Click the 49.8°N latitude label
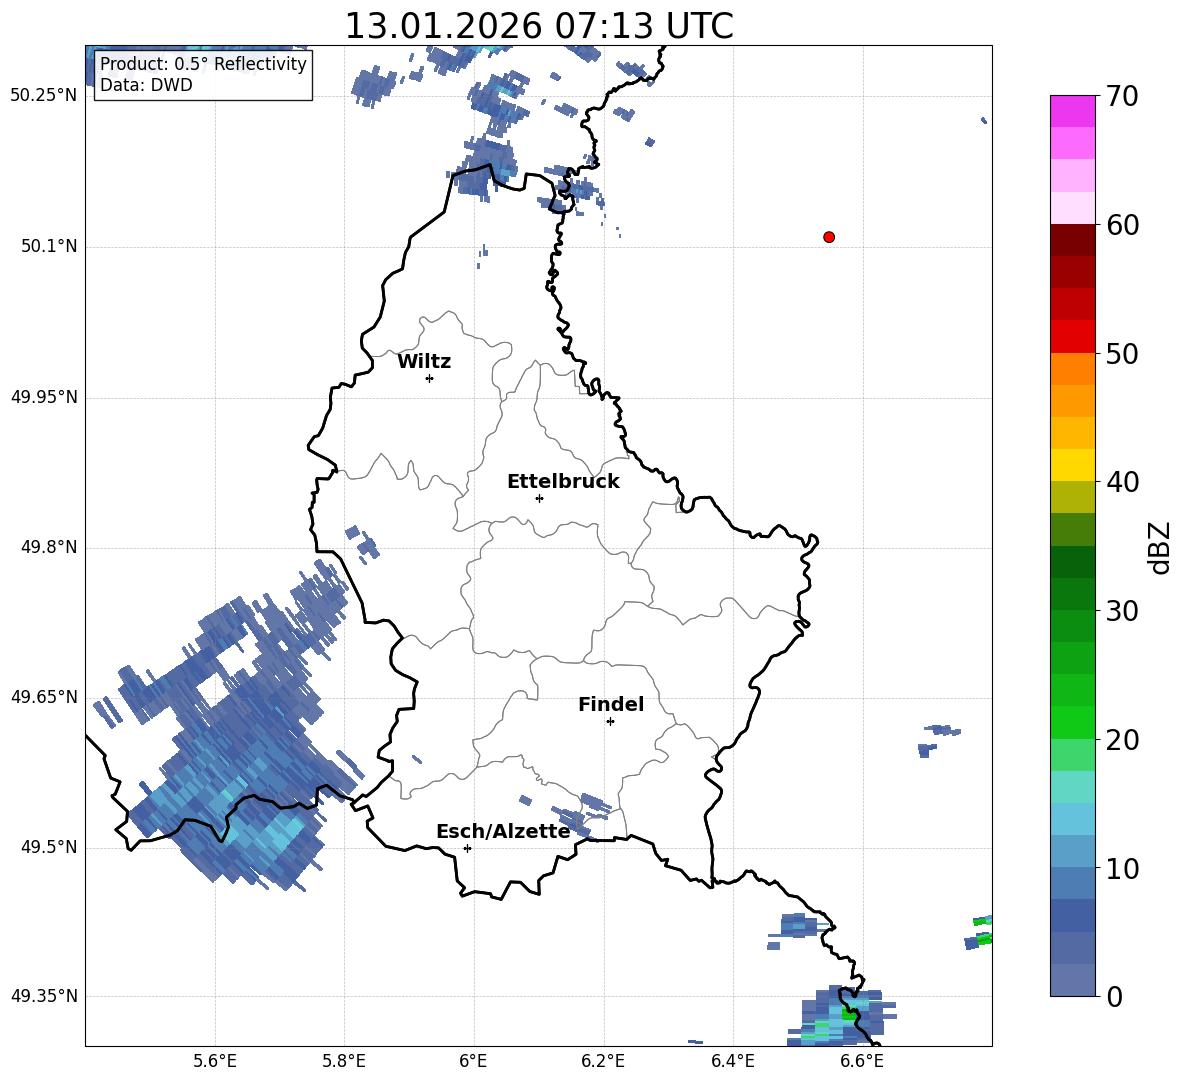This screenshot has height=1081, width=1184. (49, 547)
